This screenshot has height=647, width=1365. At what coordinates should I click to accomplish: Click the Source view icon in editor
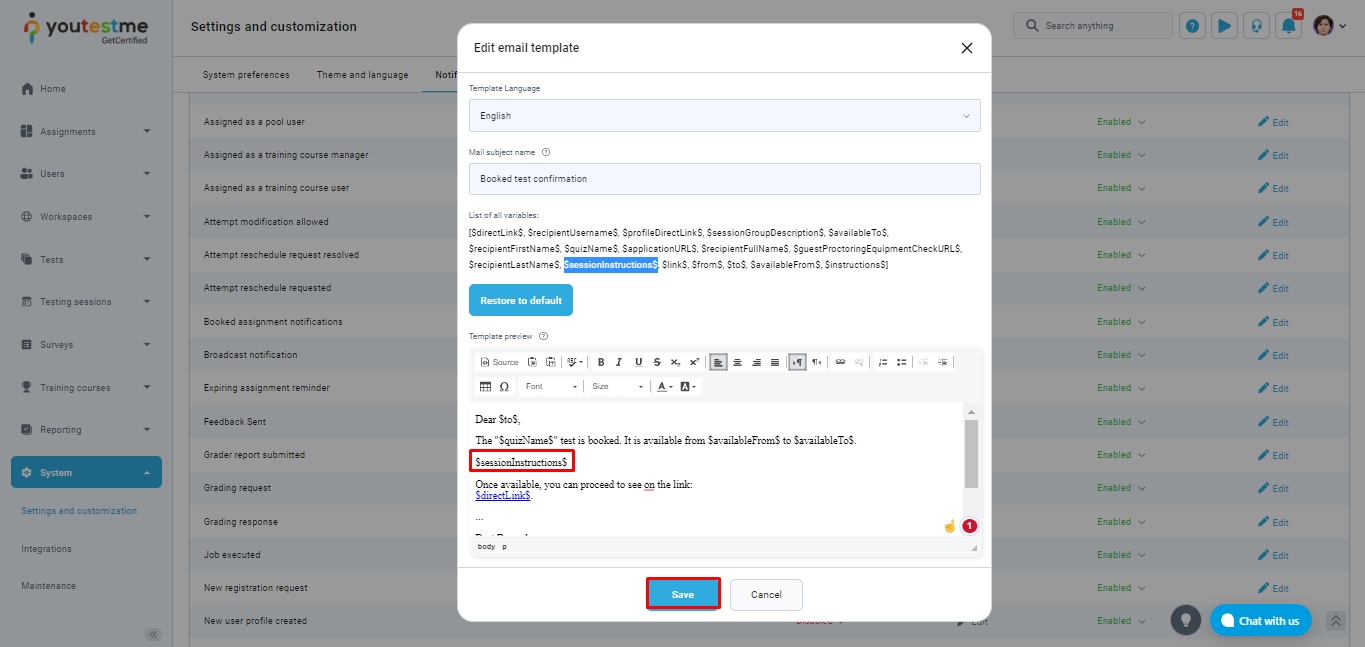[x=500, y=362]
